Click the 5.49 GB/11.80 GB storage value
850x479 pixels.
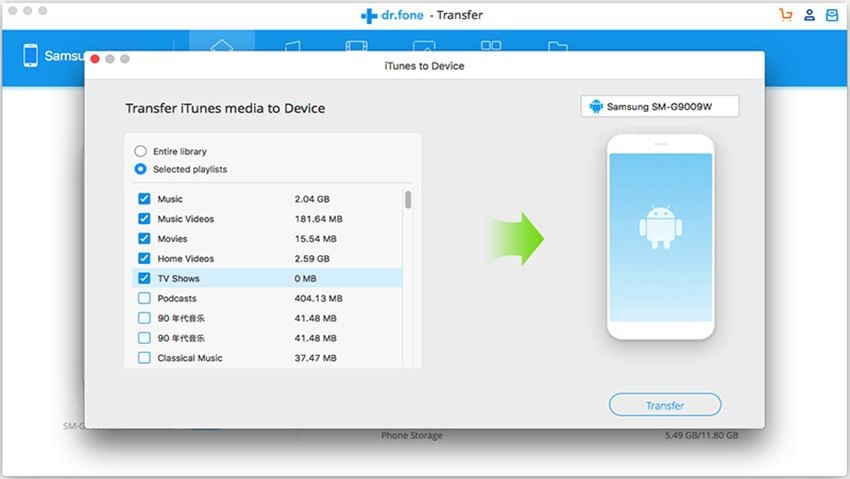[x=701, y=435]
